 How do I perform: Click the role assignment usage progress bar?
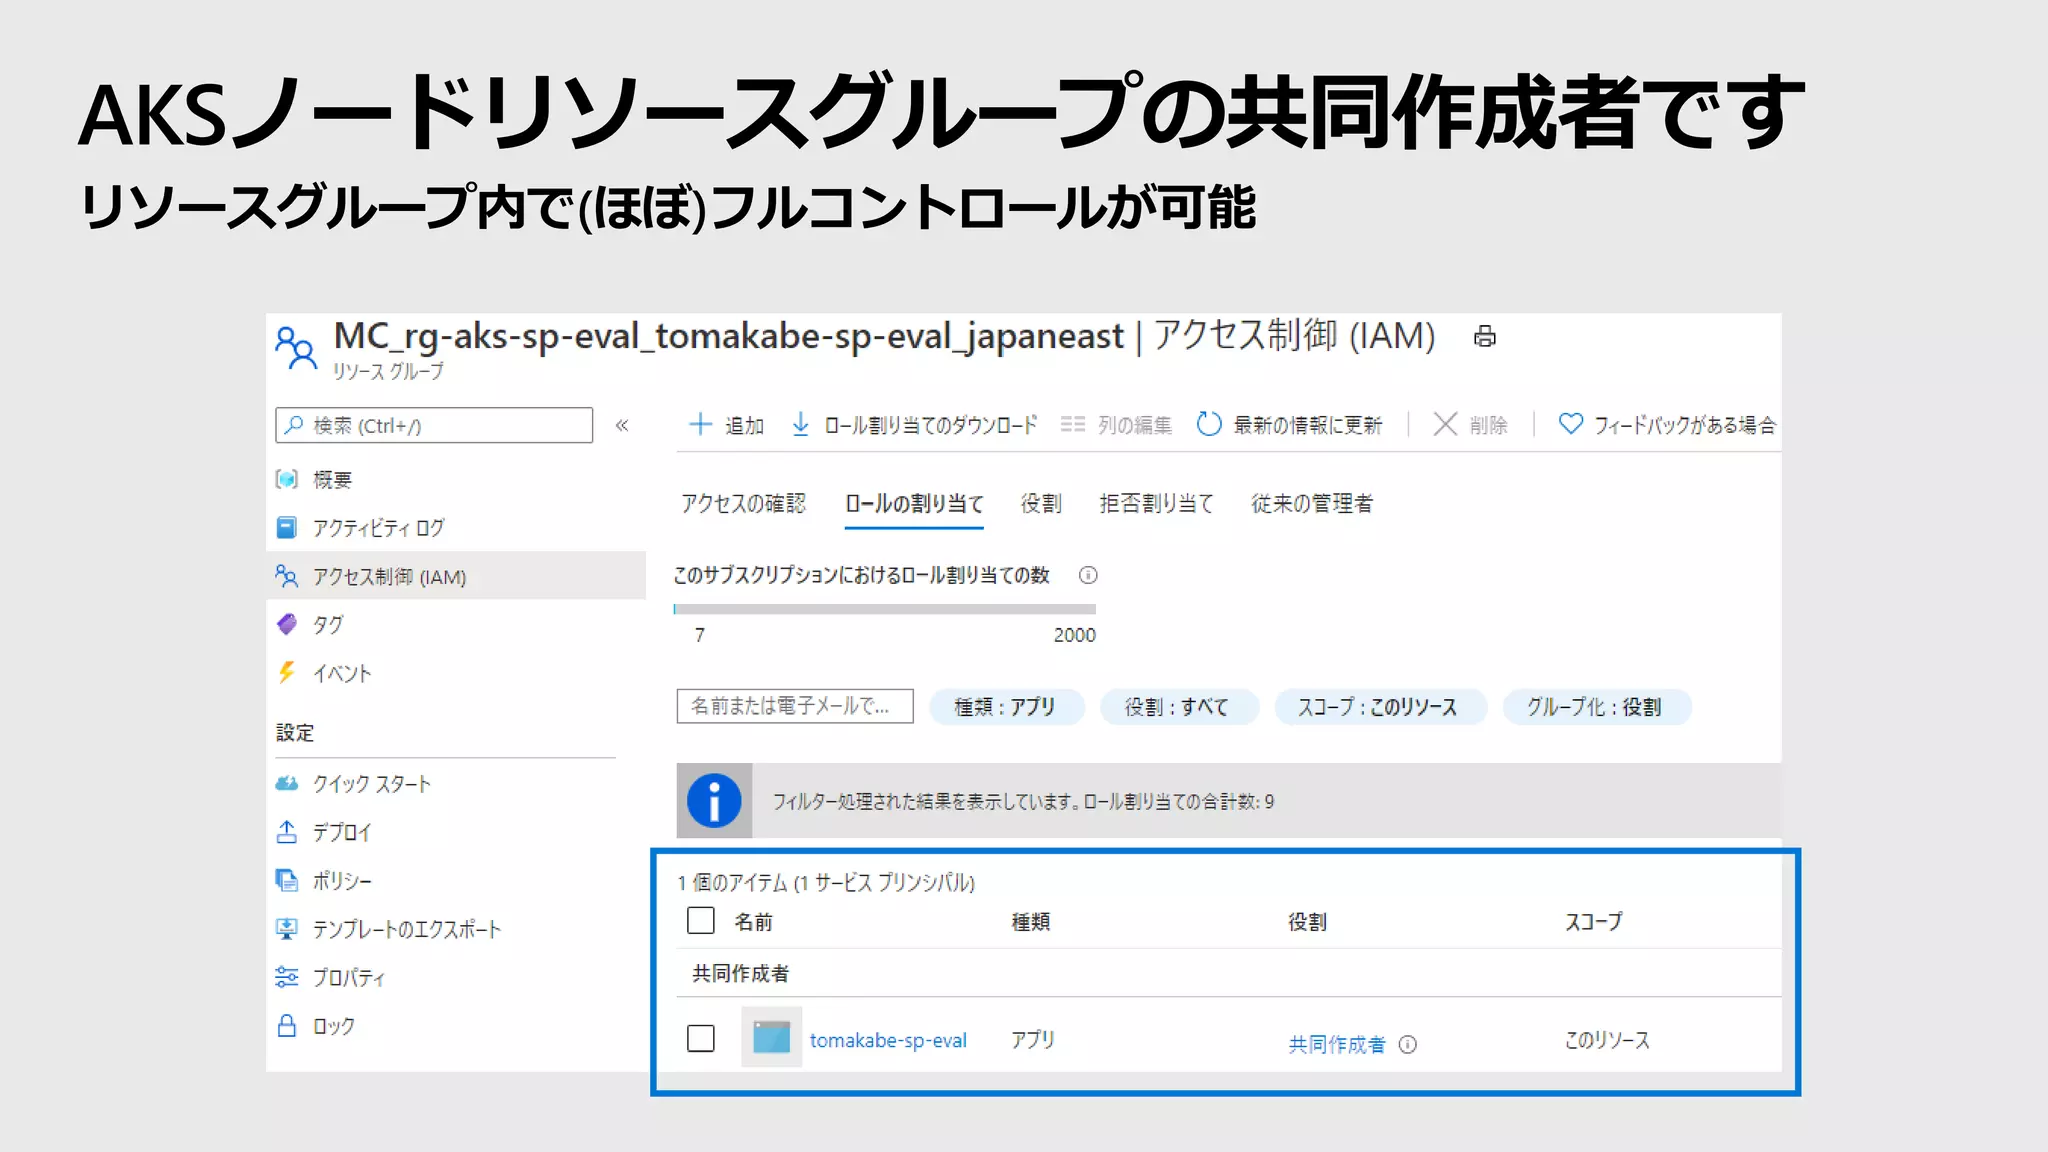tap(885, 608)
